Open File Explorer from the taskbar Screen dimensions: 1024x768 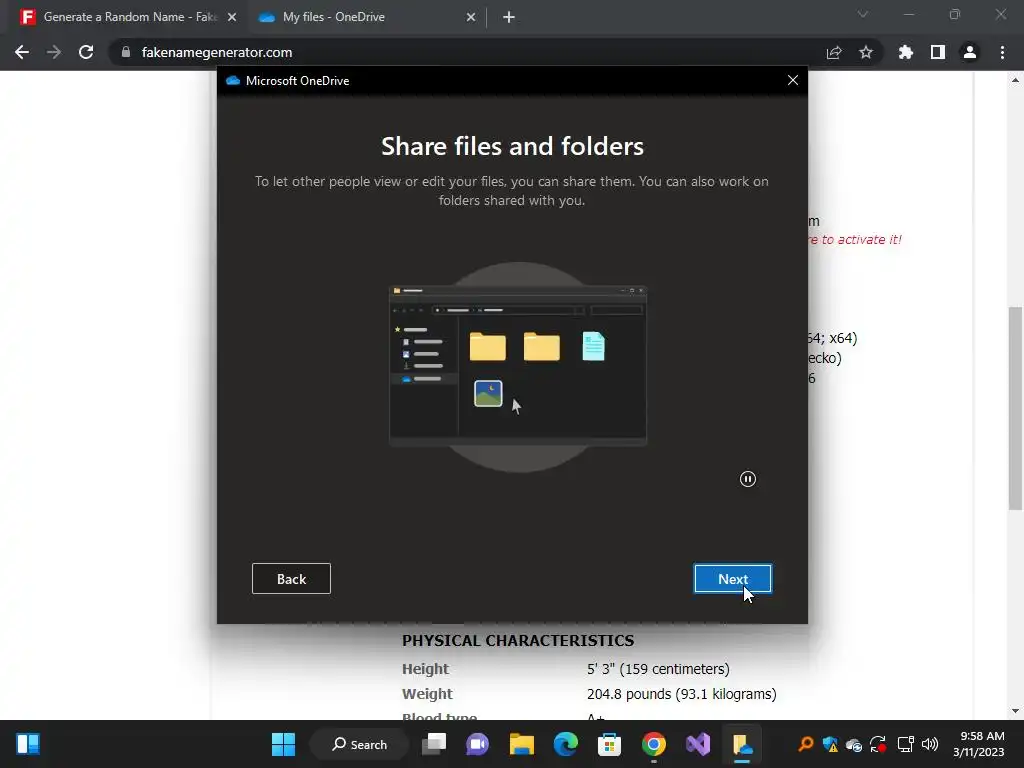coord(522,744)
